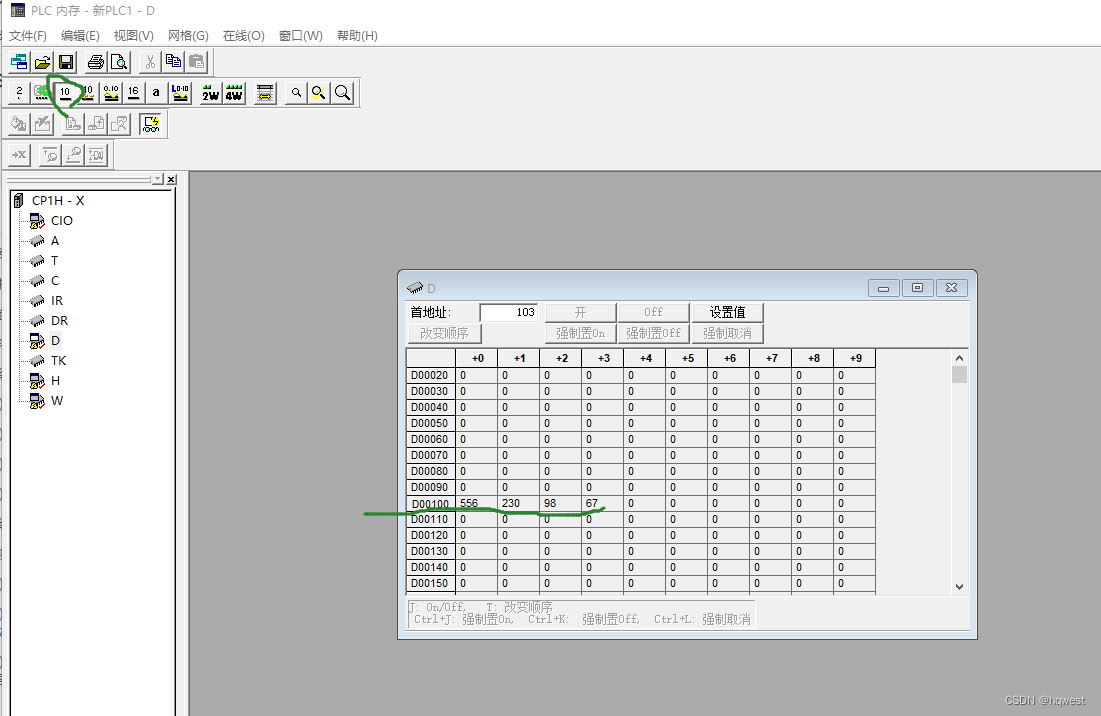Switch display to binary format icon
The height and width of the screenshot is (716, 1101).
pyautogui.click(x=19, y=93)
